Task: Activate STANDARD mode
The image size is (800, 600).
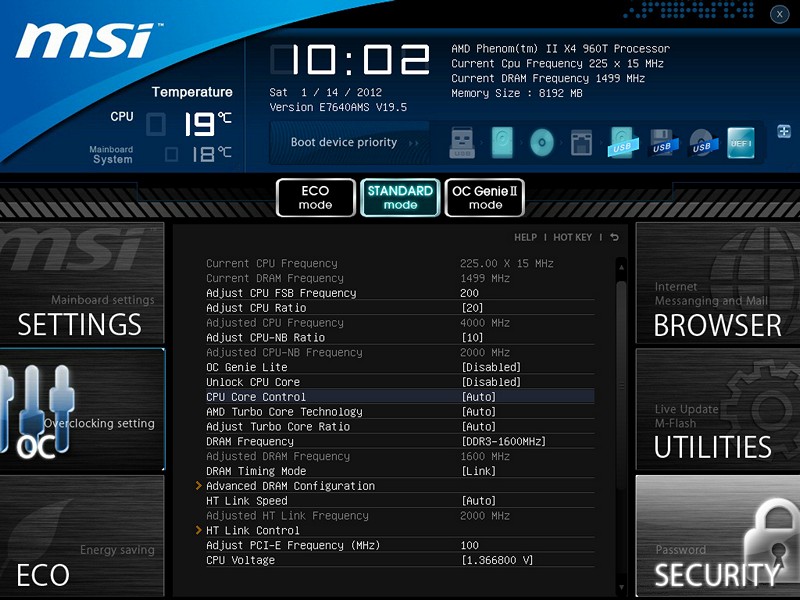Action: [400, 197]
